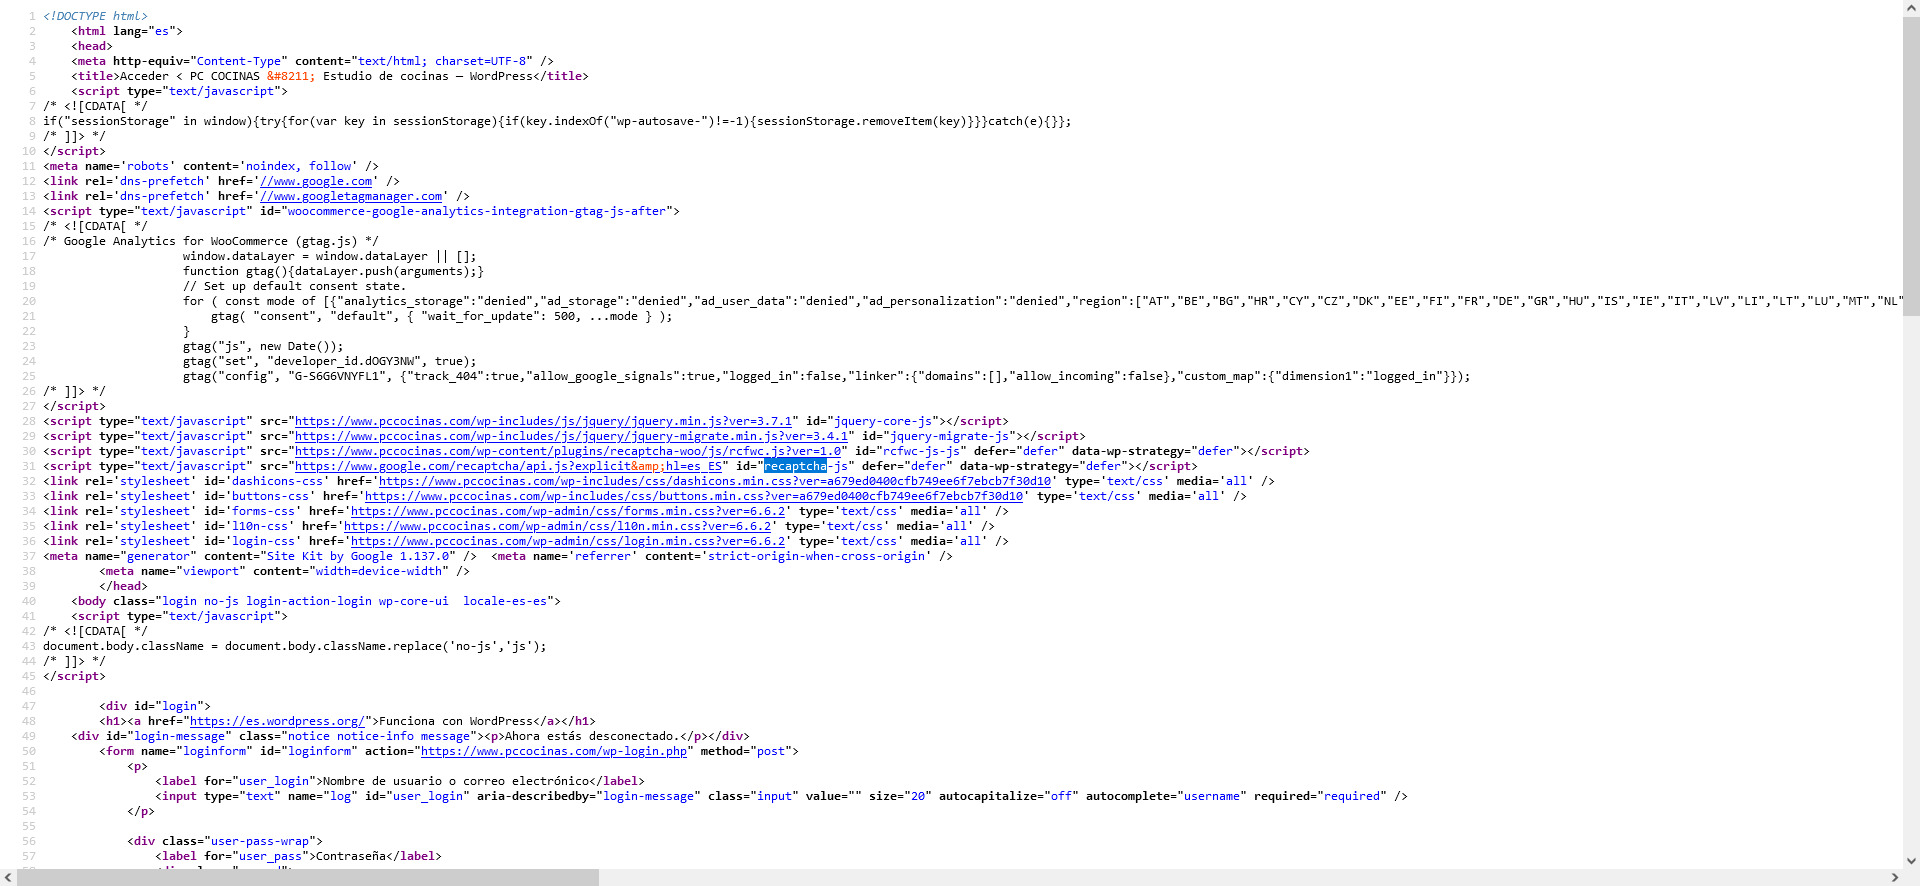This screenshot has width=1920, height=886.
Task: Open the dashicons.min.css stylesheet link
Action: [714, 481]
